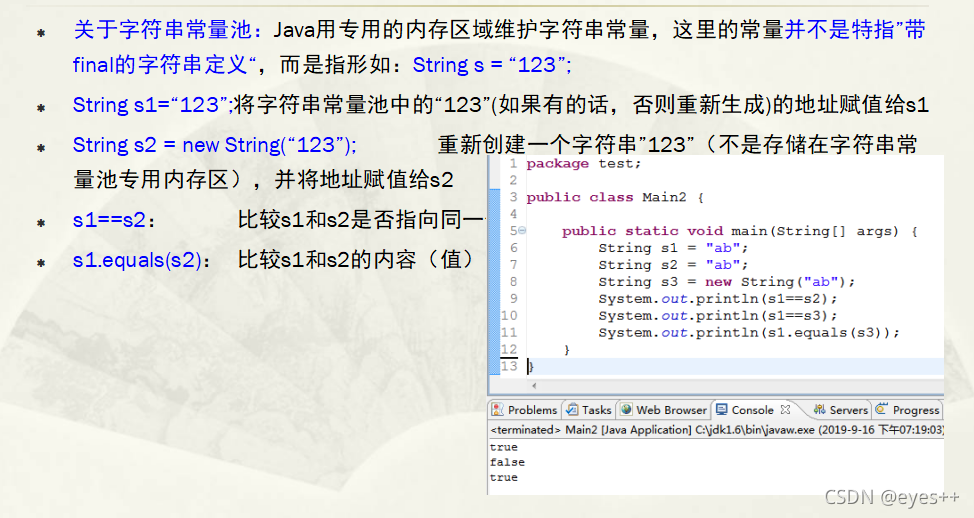Image resolution: width=974 pixels, height=518 pixels.
Task: Click line number 1 in the gutter
Action: pyautogui.click(x=513, y=164)
